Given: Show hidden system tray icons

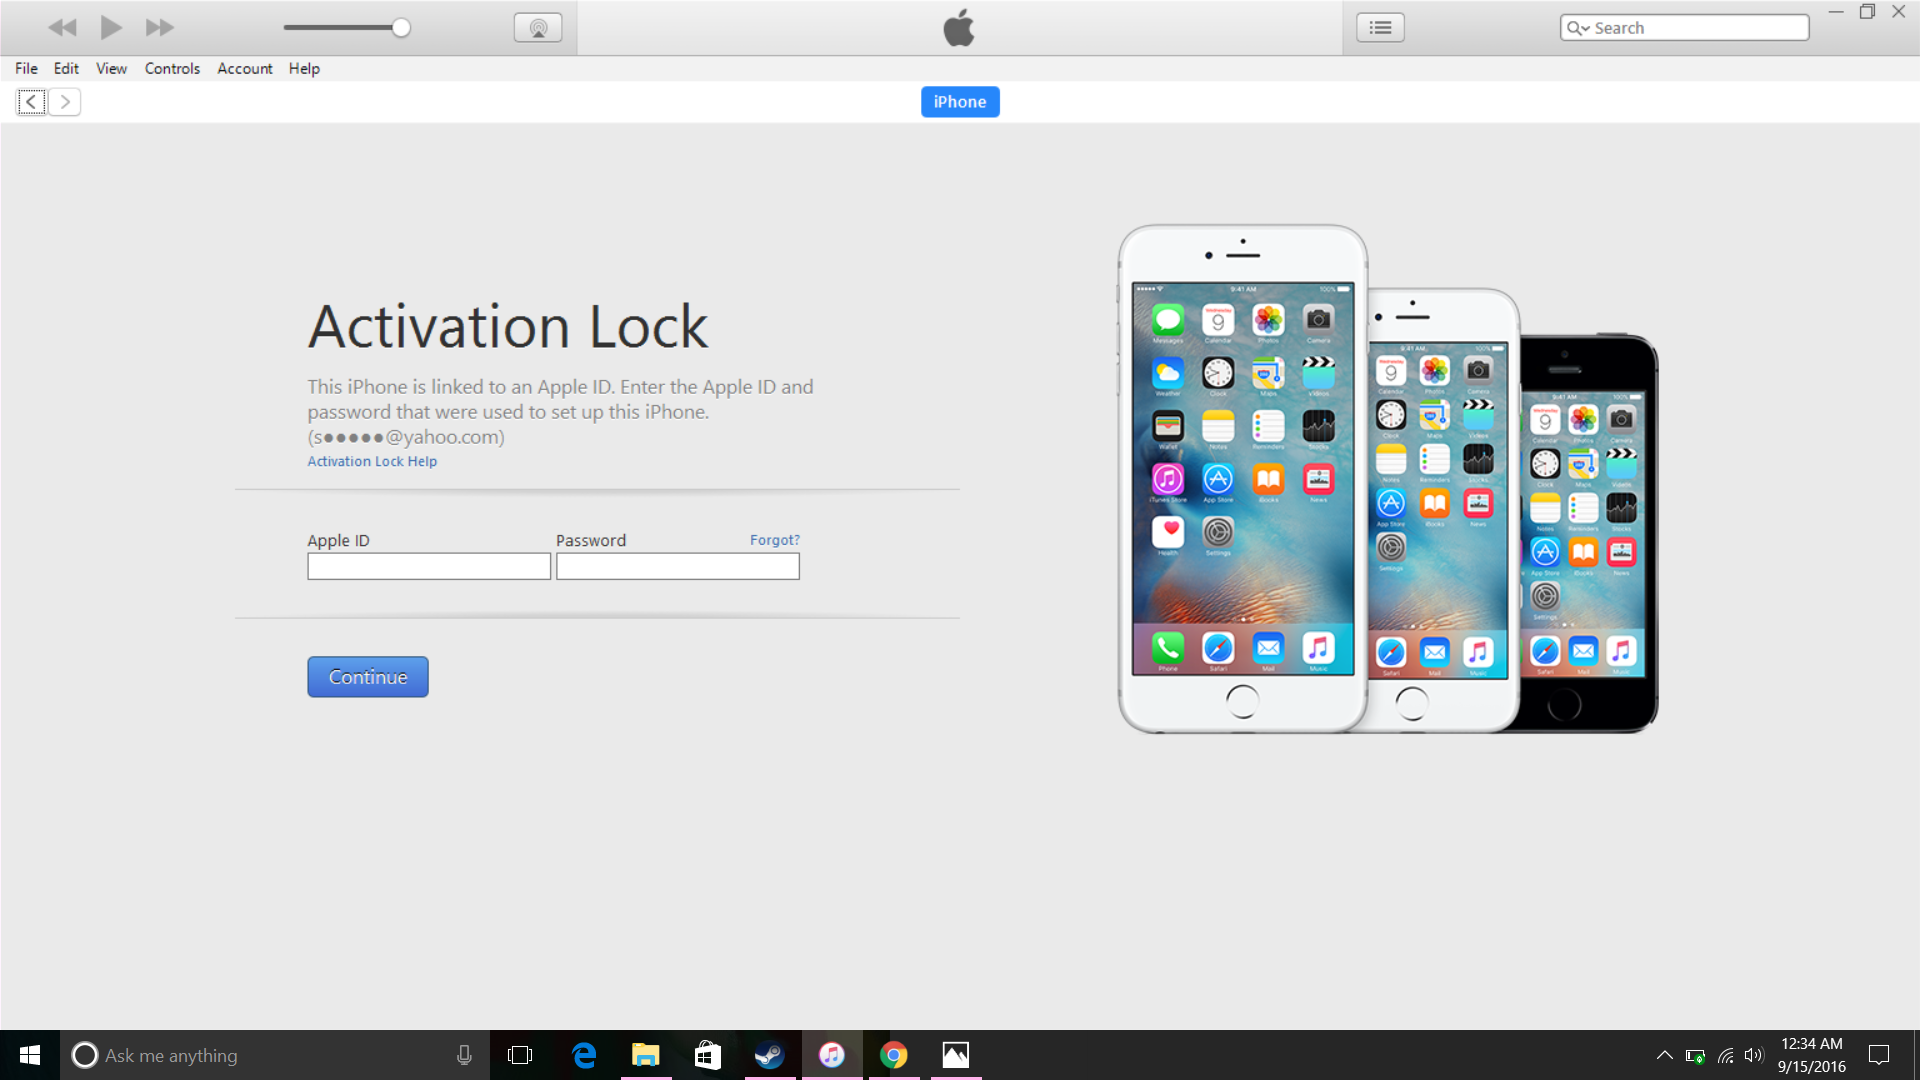Looking at the screenshot, I should (x=1664, y=1055).
